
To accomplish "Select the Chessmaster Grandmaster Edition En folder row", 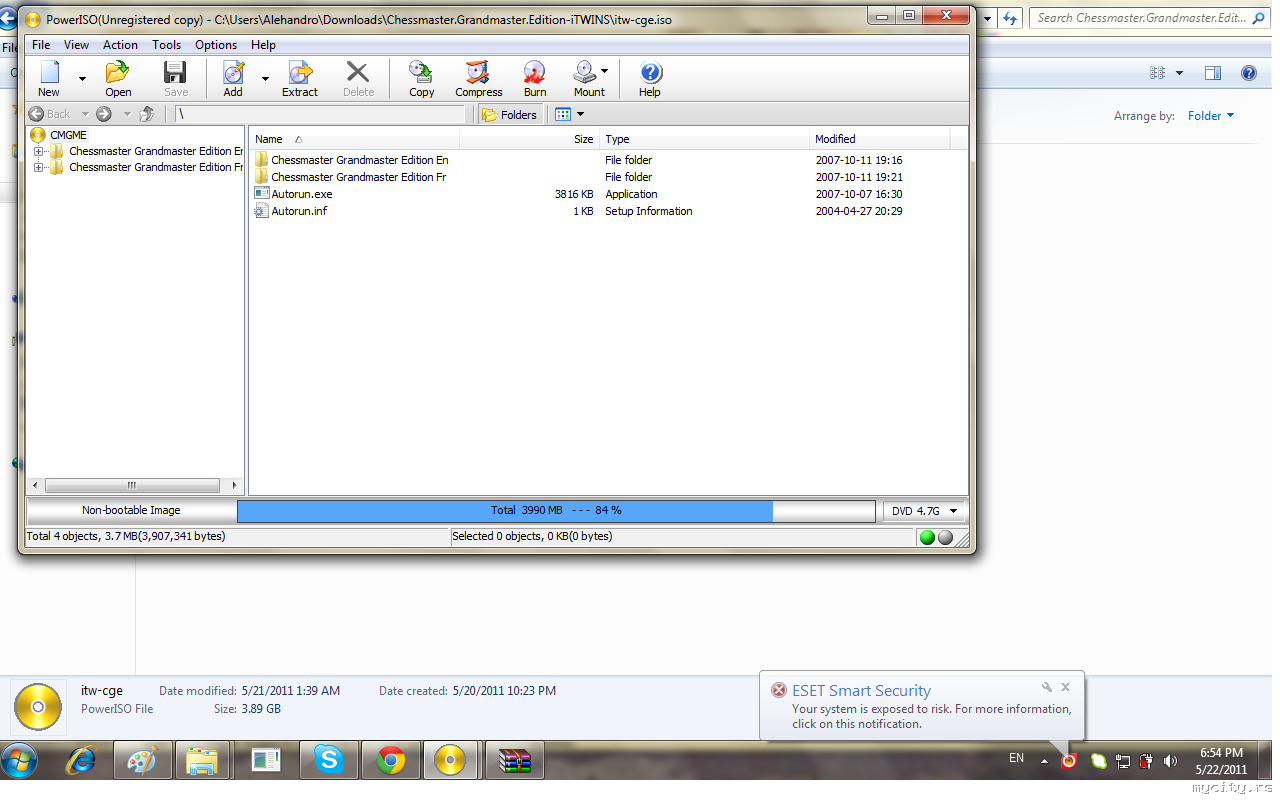I will [608, 160].
